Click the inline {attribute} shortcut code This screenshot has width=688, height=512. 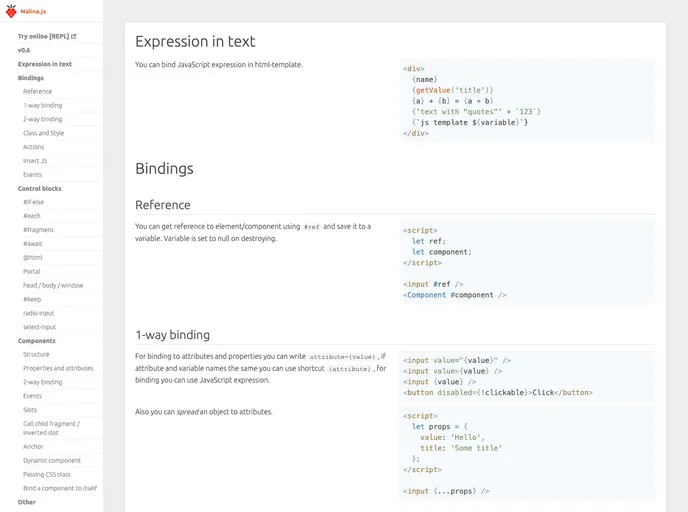[350, 369]
